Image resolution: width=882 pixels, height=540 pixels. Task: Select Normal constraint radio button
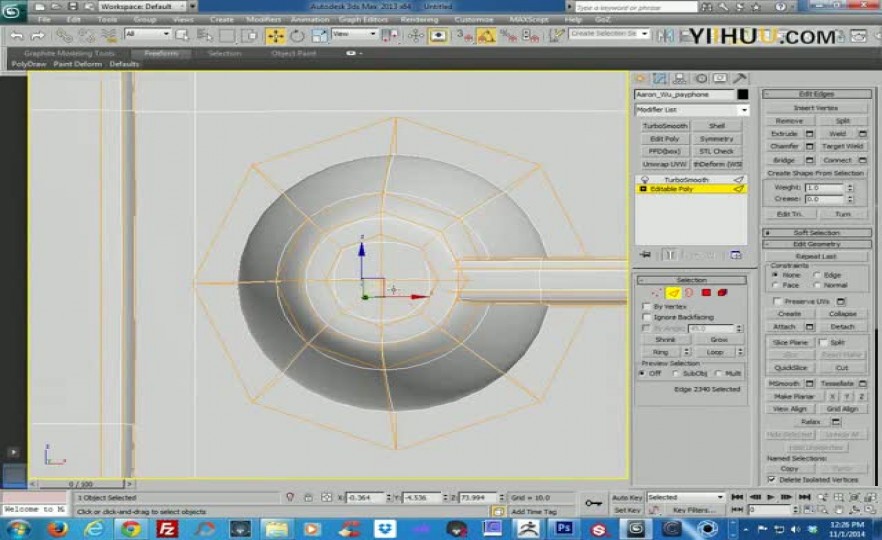[x=817, y=285]
